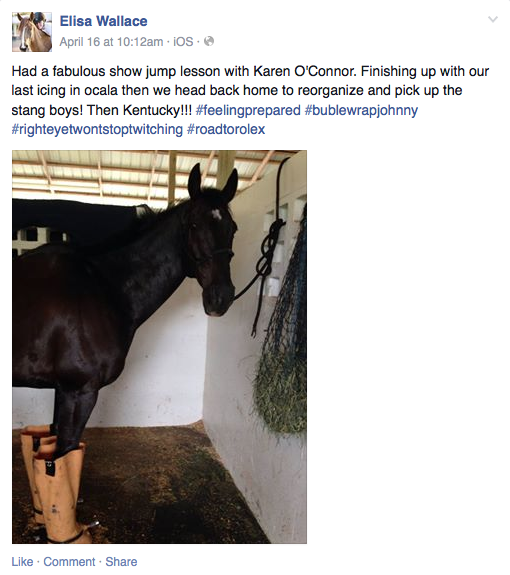Comment on this post
510x575 pixels.
(69, 562)
